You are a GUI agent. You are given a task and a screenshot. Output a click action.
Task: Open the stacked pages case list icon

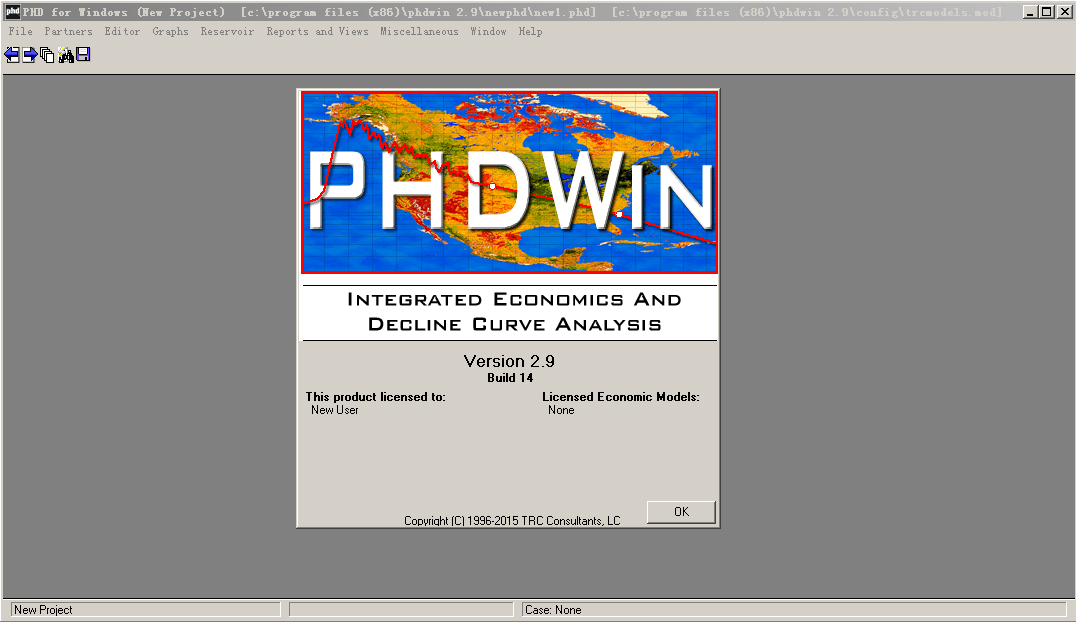(47, 55)
